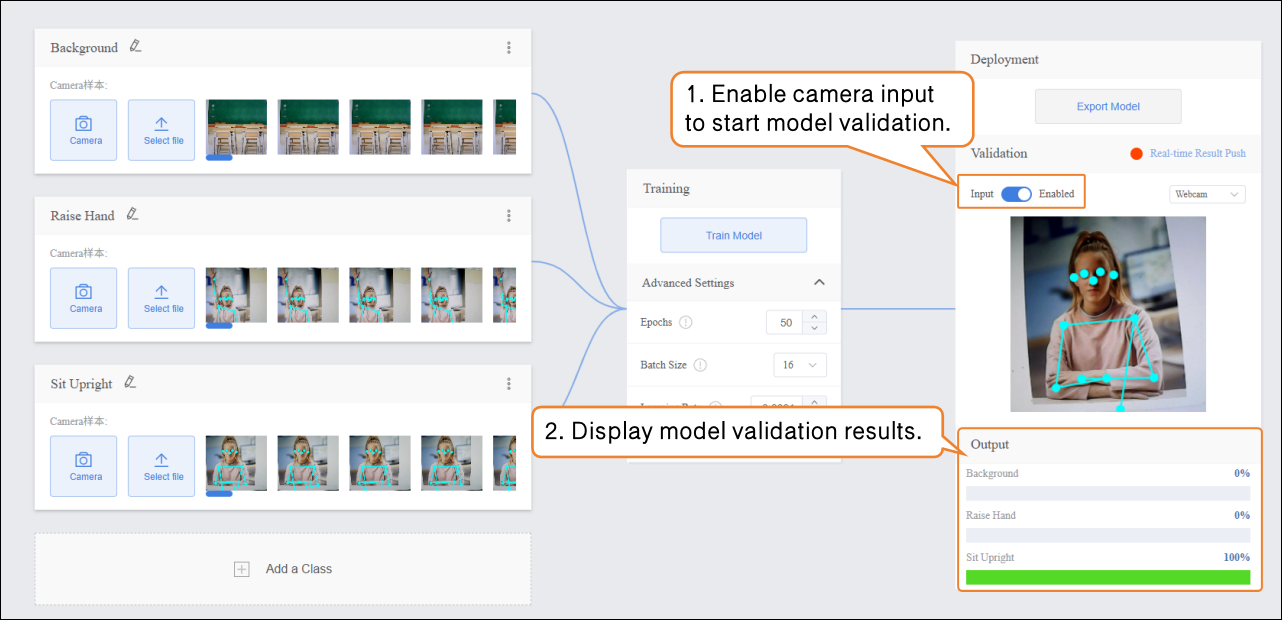Click the rename pencil icon beside Raise Hand
Image resolution: width=1282 pixels, height=621 pixels.
[x=132, y=214]
